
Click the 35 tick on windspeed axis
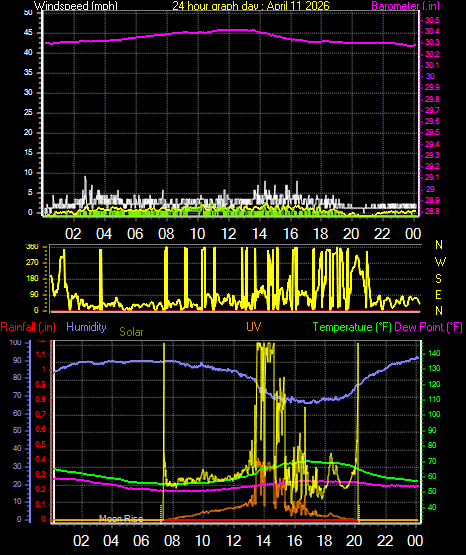[x=28, y=73]
